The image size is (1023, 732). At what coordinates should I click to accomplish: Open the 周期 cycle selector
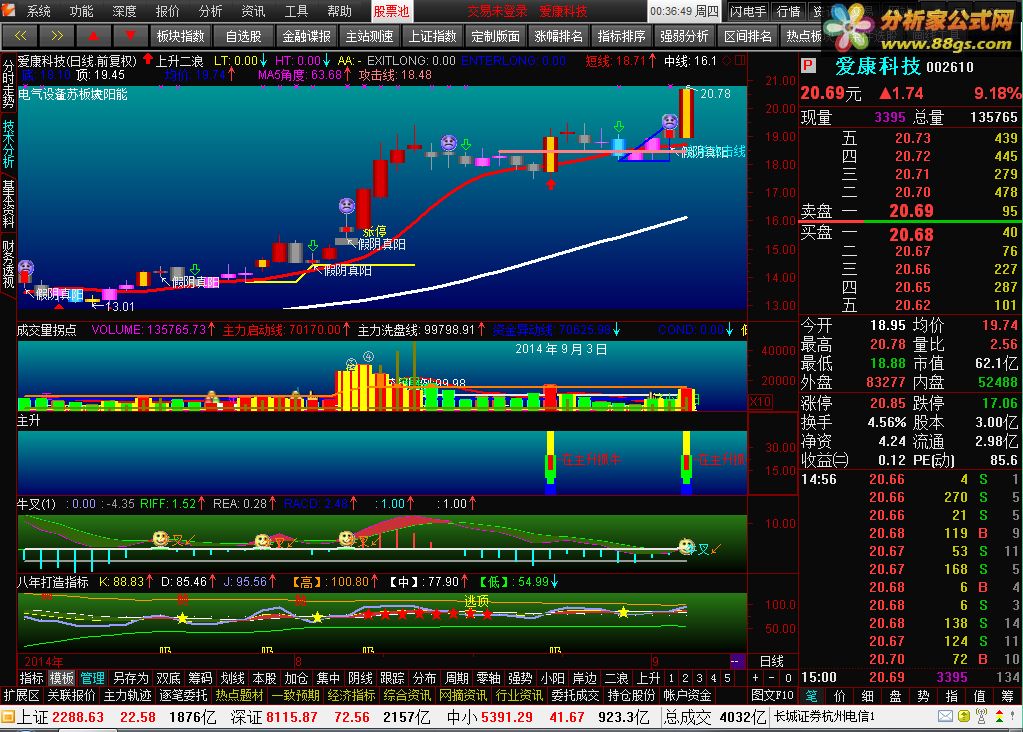(457, 678)
